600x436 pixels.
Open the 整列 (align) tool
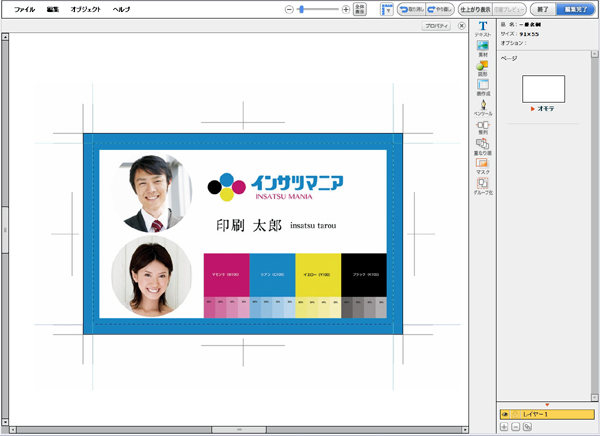[x=483, y=127]
